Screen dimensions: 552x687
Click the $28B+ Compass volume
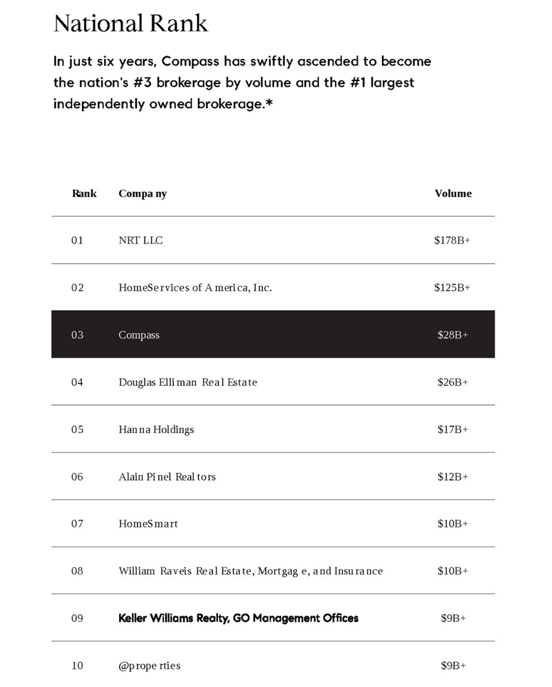tap(453, 335)
